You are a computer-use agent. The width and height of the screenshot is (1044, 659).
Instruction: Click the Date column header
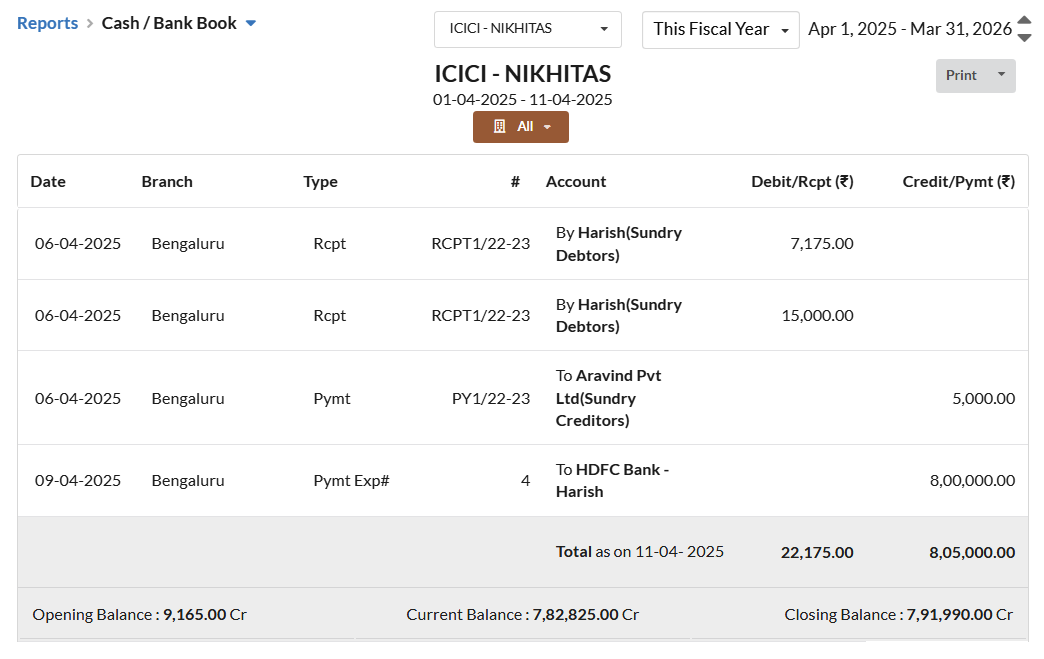48,182
